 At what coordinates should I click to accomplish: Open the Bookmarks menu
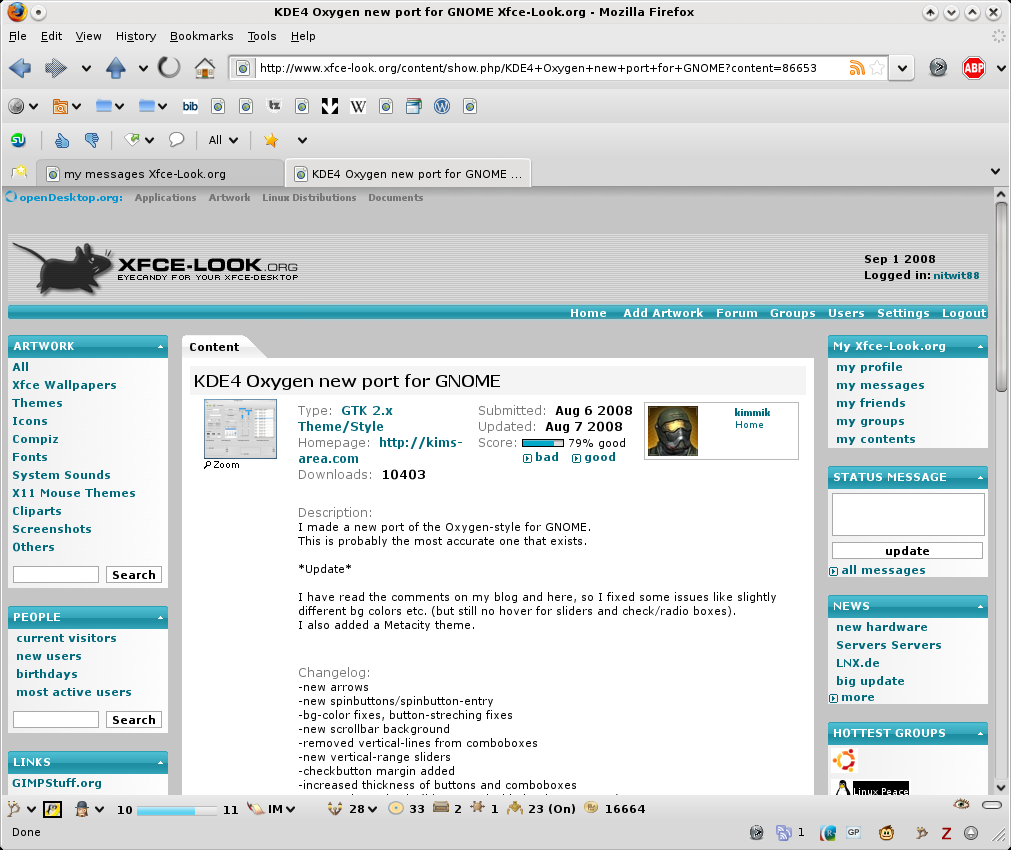(x=201, y=36)
